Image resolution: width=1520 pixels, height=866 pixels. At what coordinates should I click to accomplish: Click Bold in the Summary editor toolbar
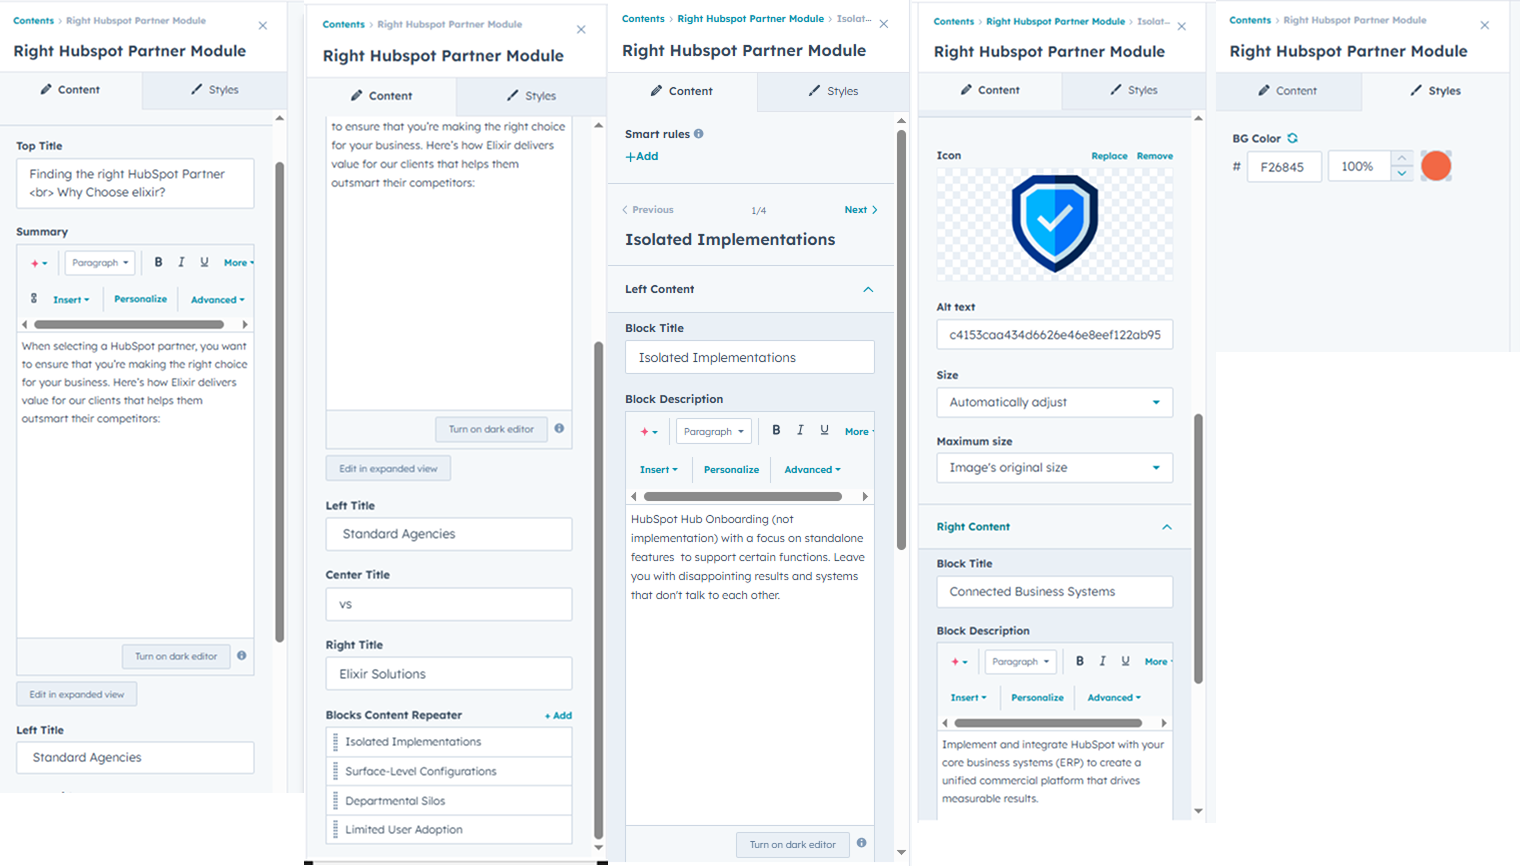tap(158, 262)
